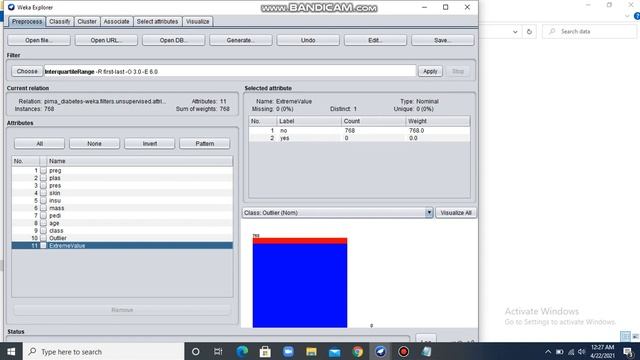Open Google Chrome from taskbar

click(358, 351)
